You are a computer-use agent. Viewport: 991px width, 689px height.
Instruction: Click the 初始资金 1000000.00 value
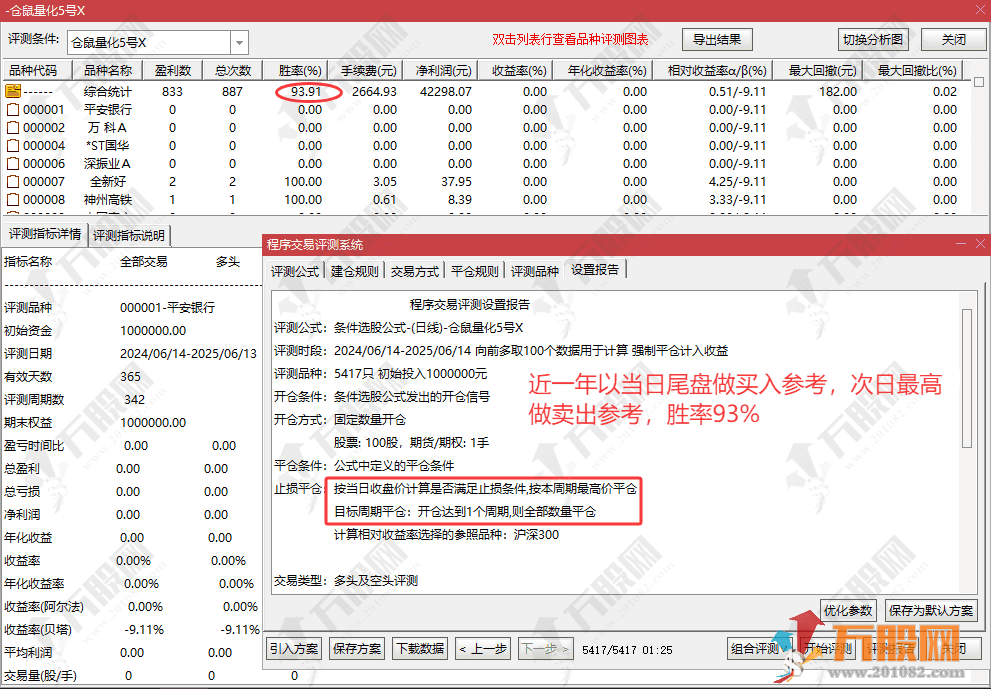point(153,331)
